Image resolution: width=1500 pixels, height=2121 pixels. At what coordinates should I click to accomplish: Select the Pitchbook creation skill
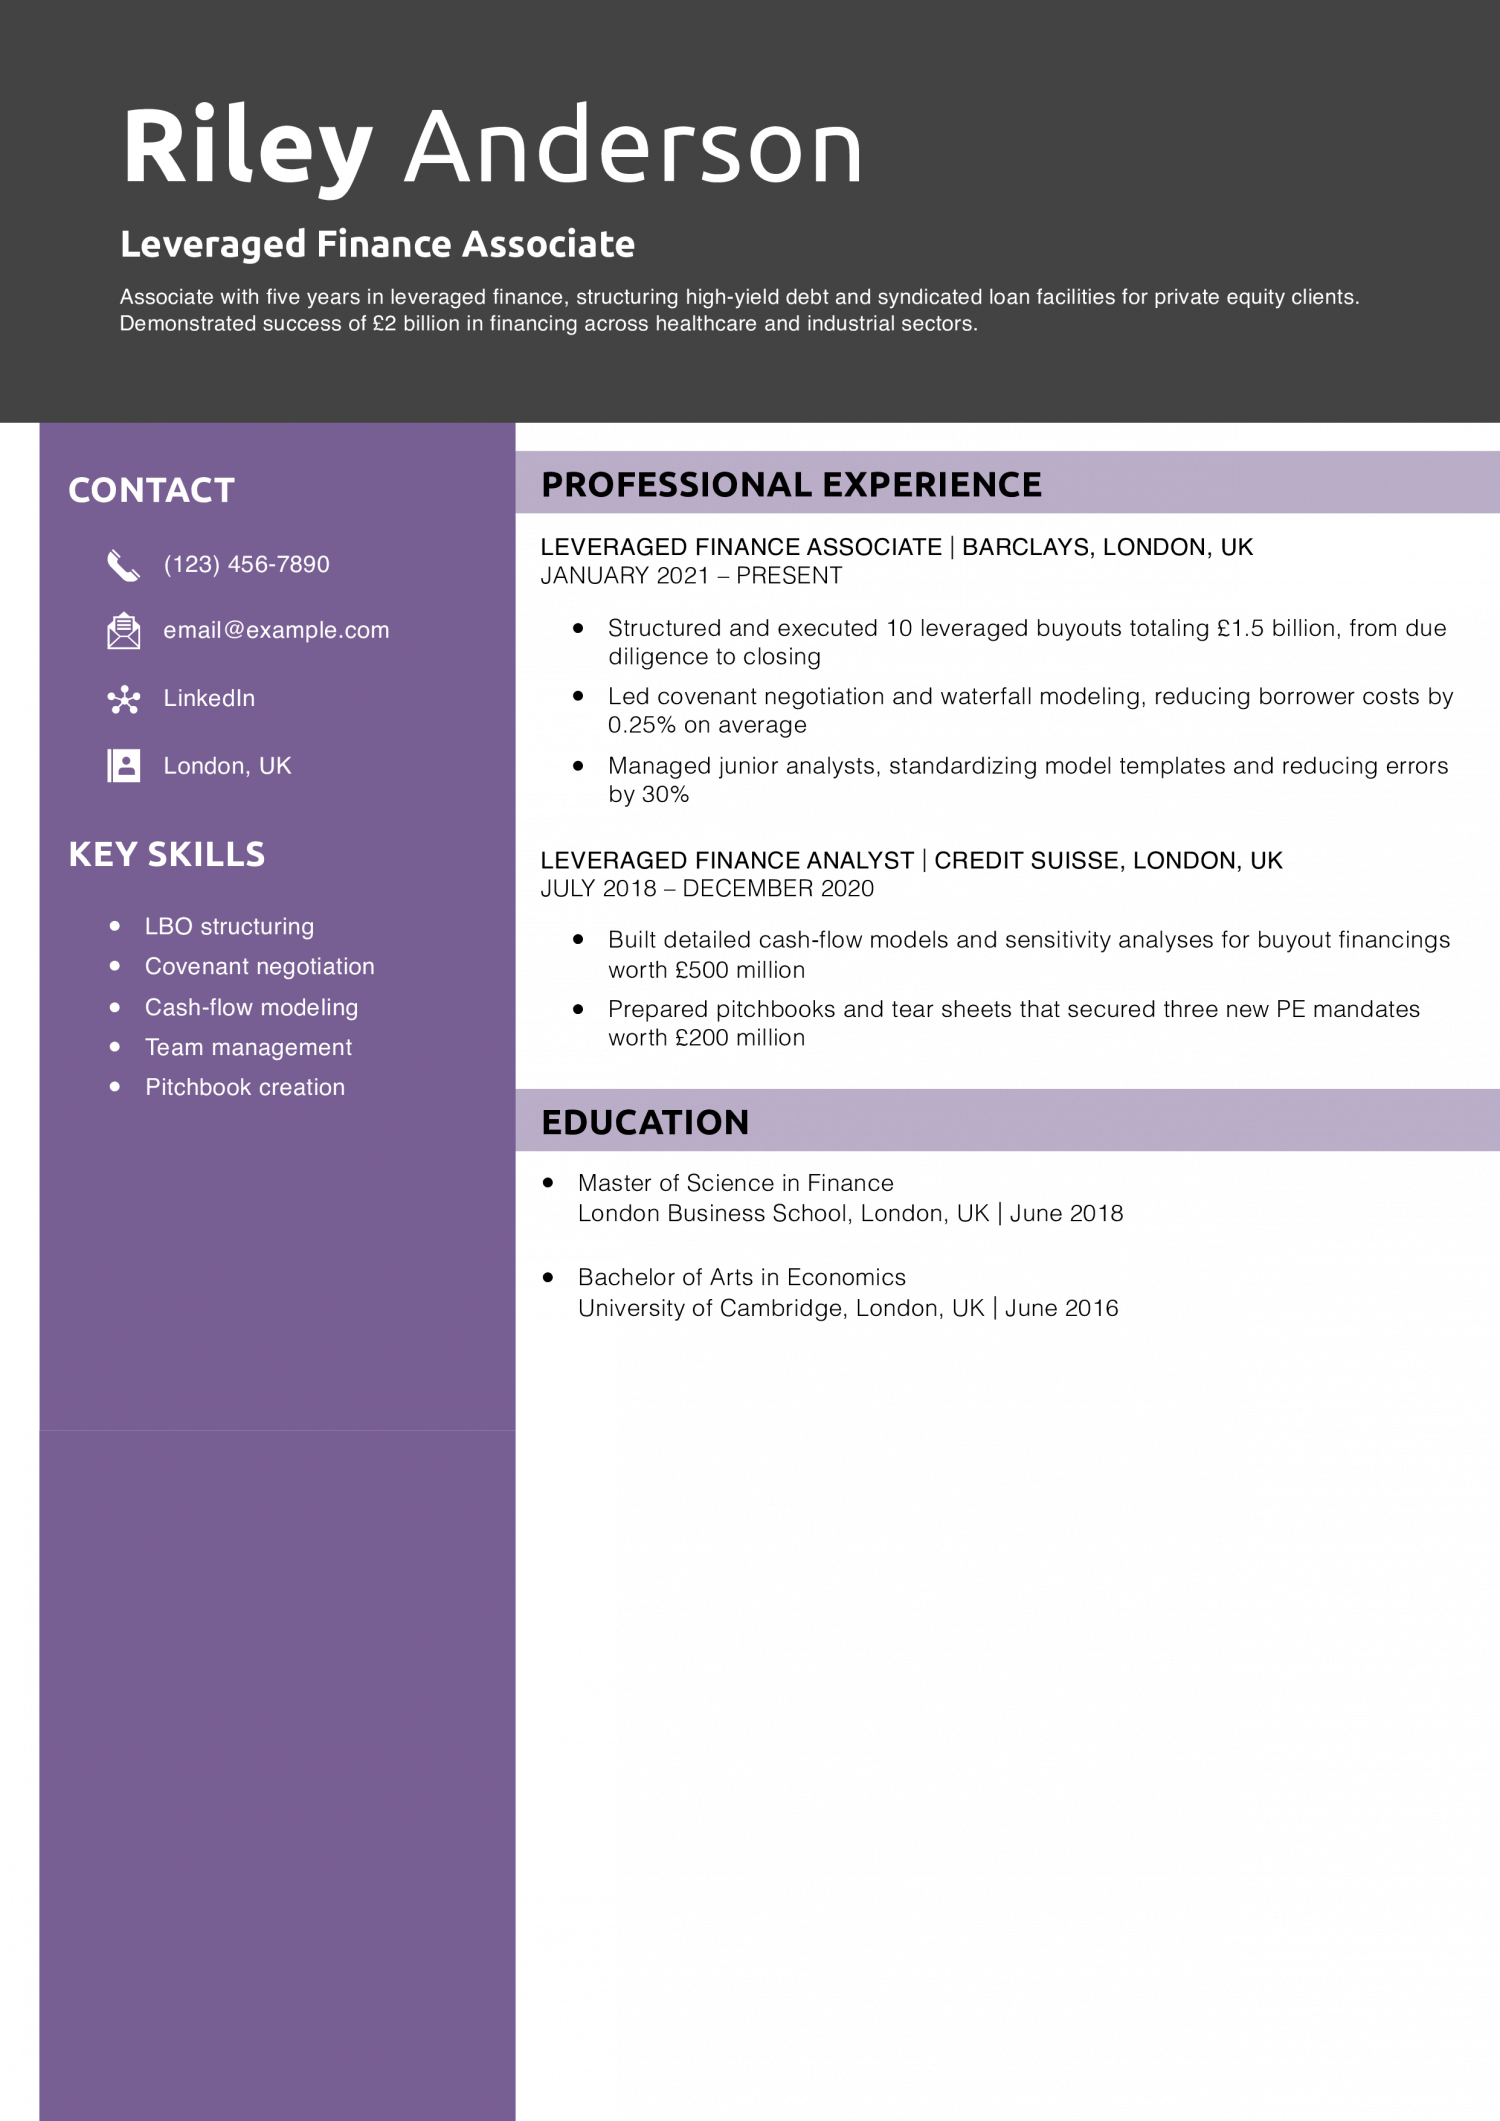(245, 1087)
